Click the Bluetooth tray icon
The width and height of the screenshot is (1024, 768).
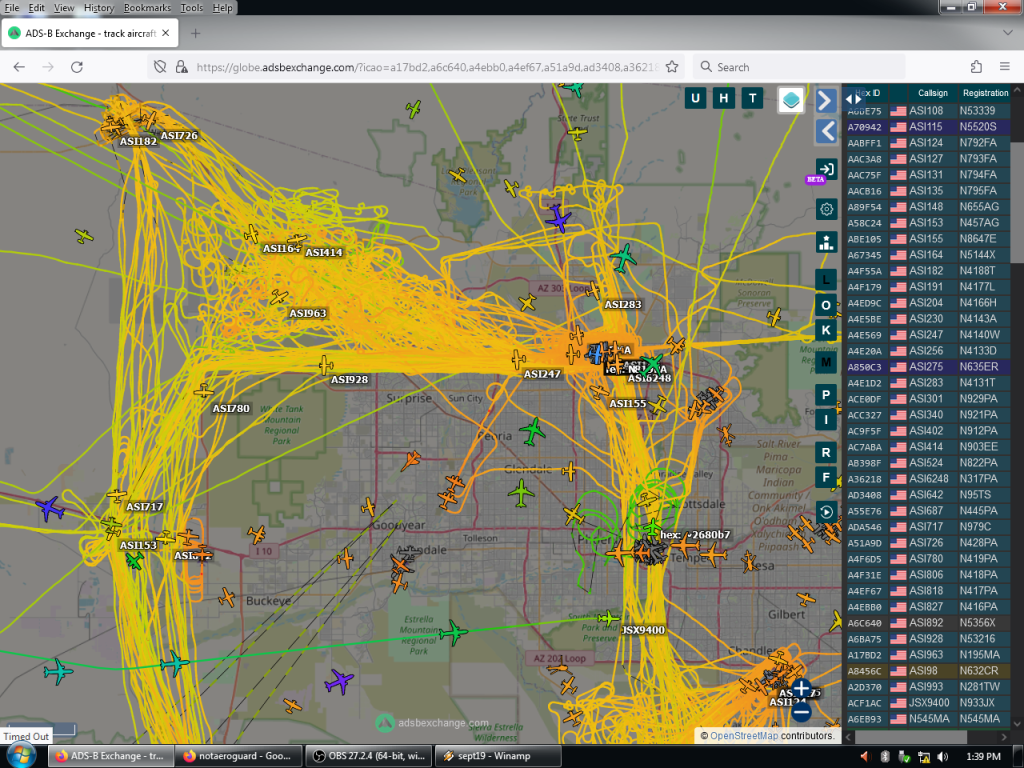(x=885, y=756)
